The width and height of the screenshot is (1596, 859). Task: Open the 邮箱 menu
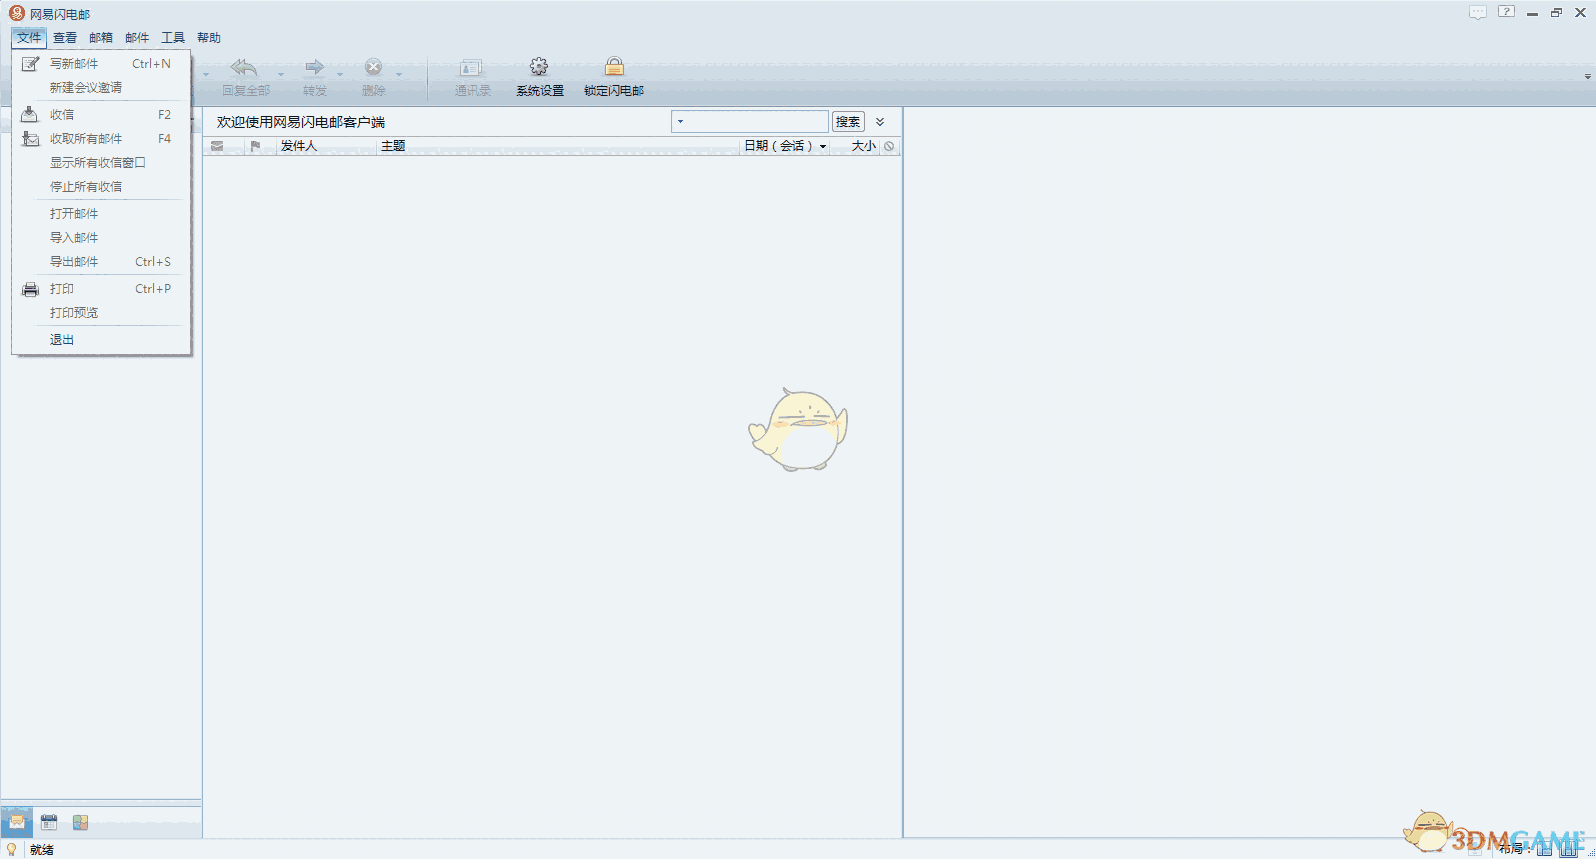click(x=101, y=38)
